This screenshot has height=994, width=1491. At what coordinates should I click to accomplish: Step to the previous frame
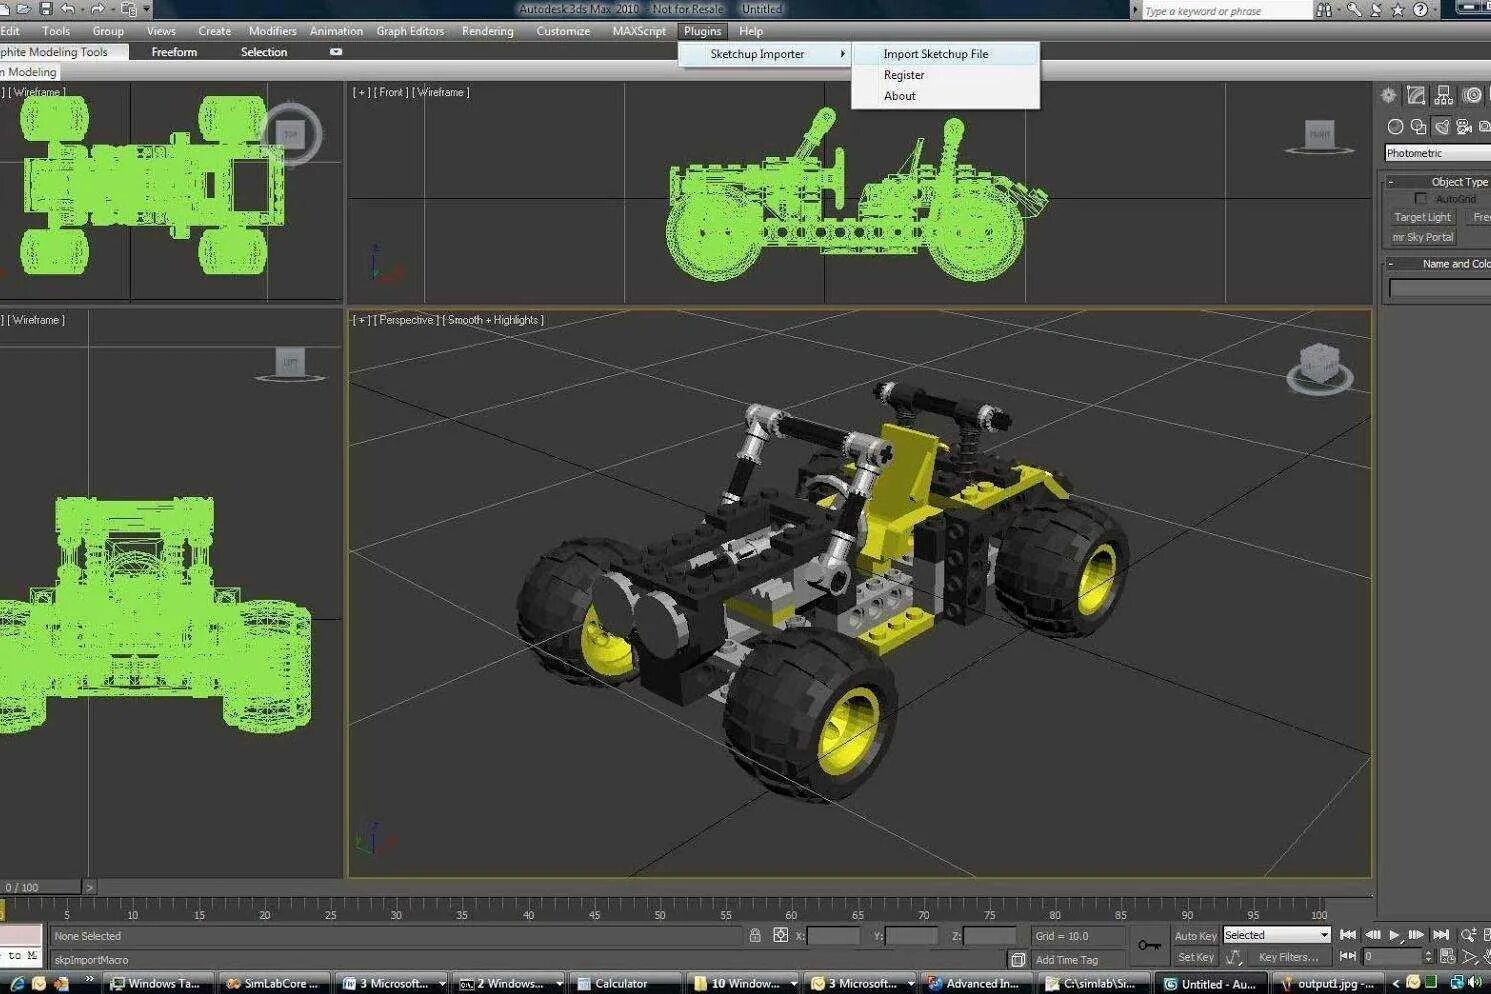(x=1372, y=935)
